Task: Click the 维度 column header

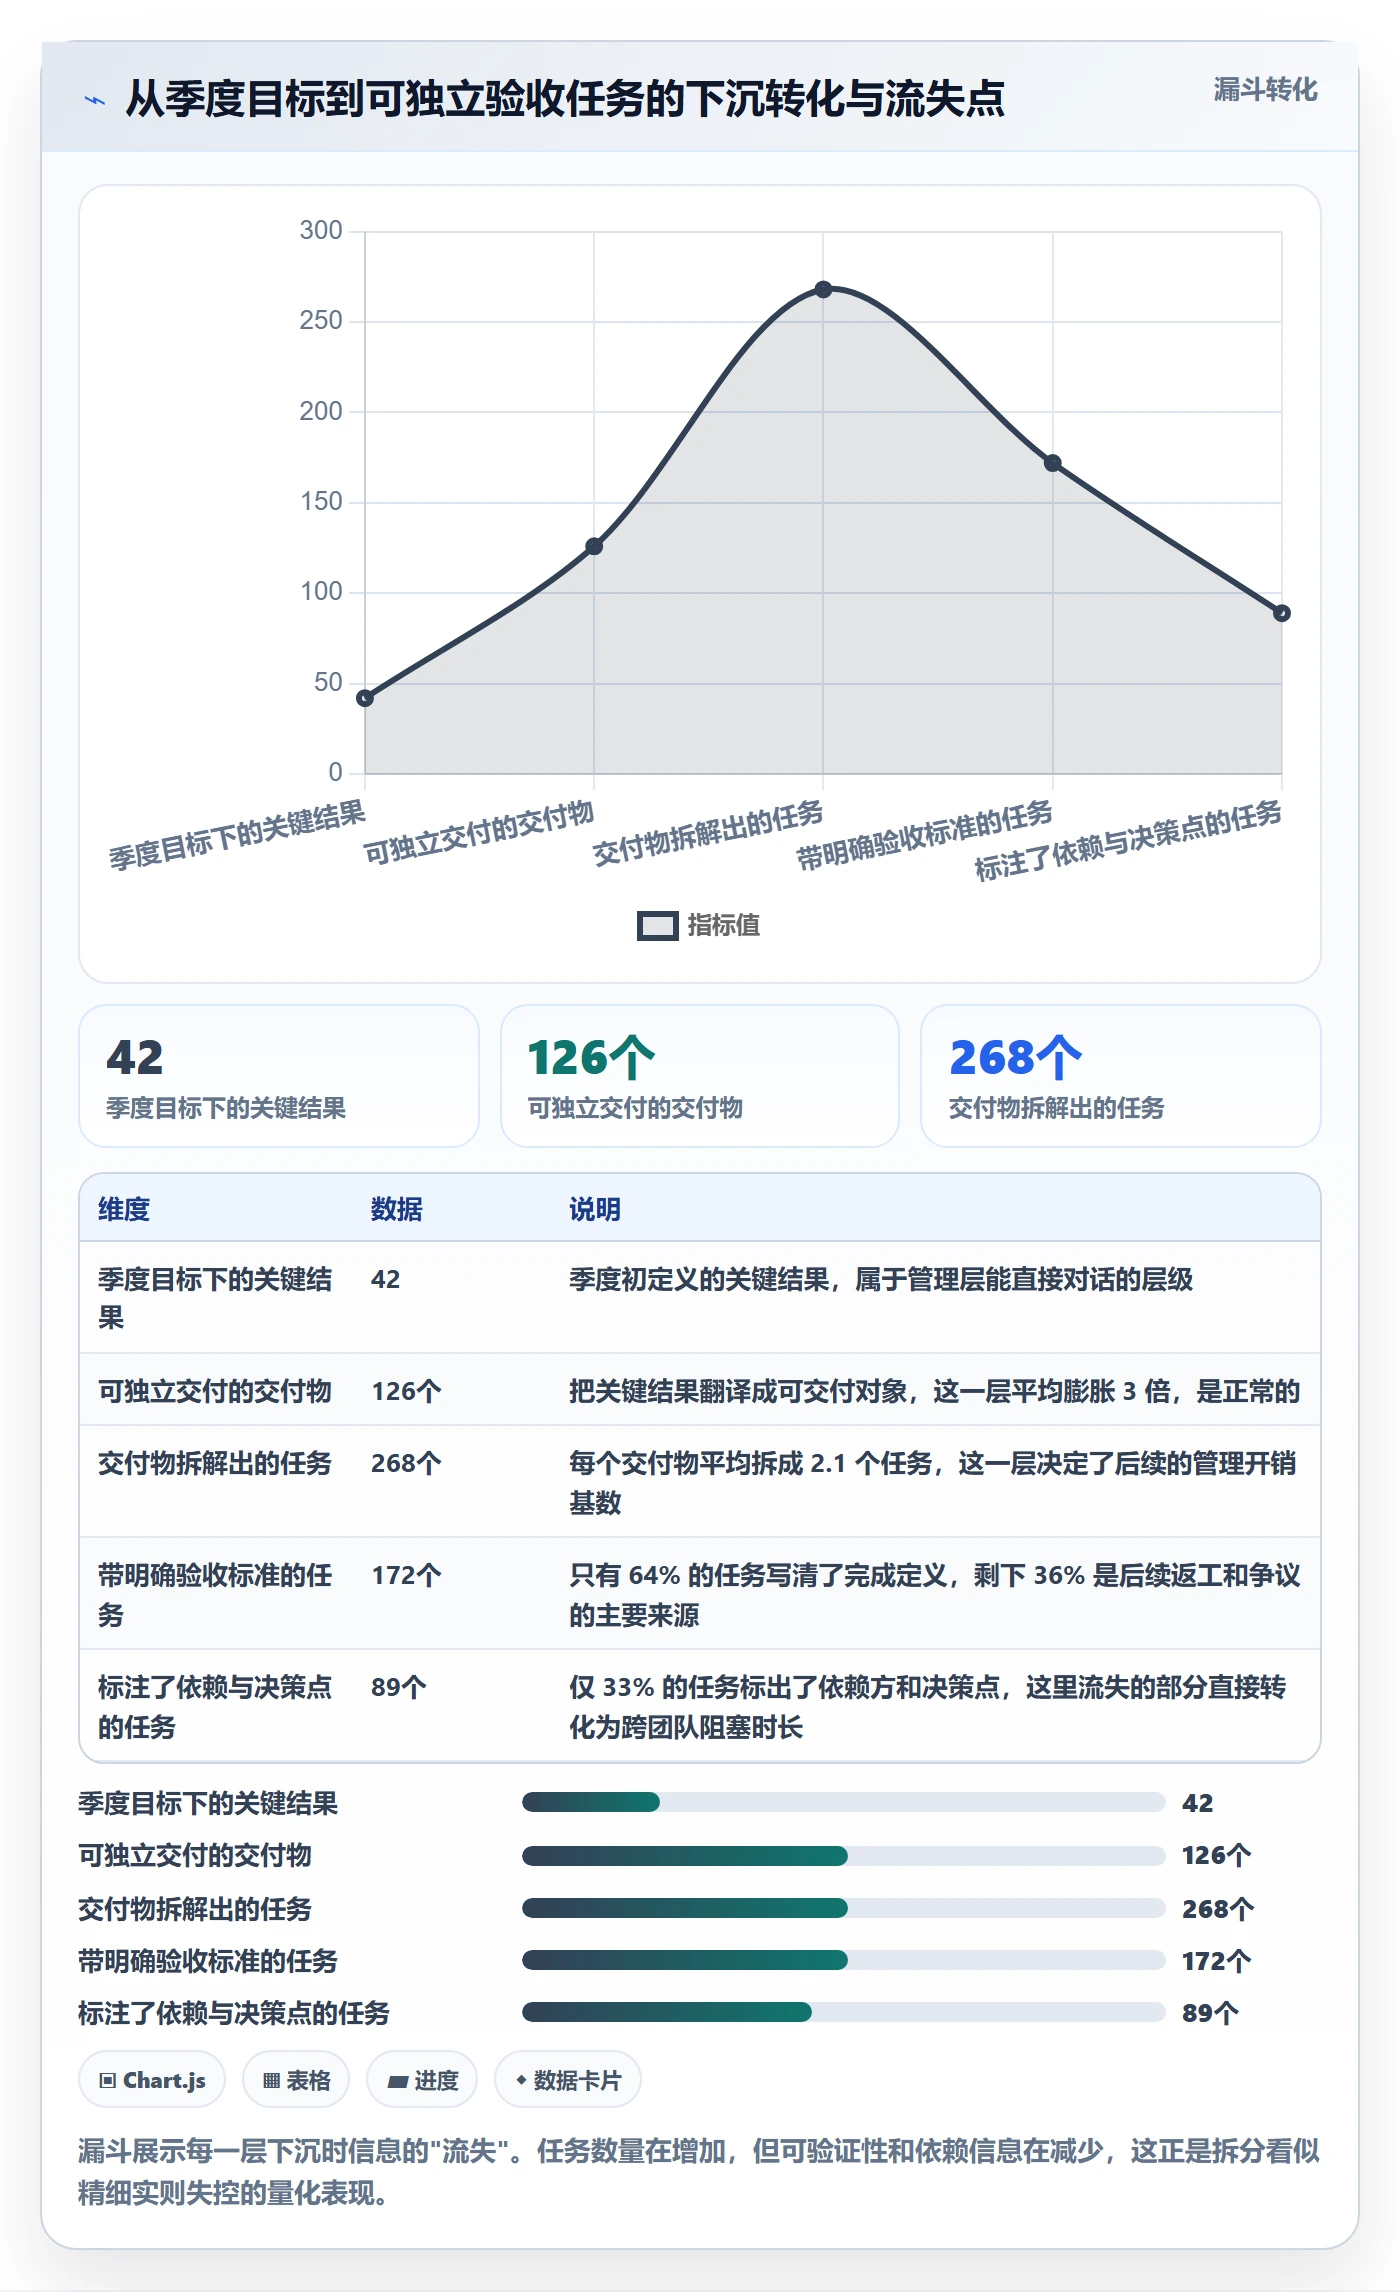Action: pos(124,1209)
